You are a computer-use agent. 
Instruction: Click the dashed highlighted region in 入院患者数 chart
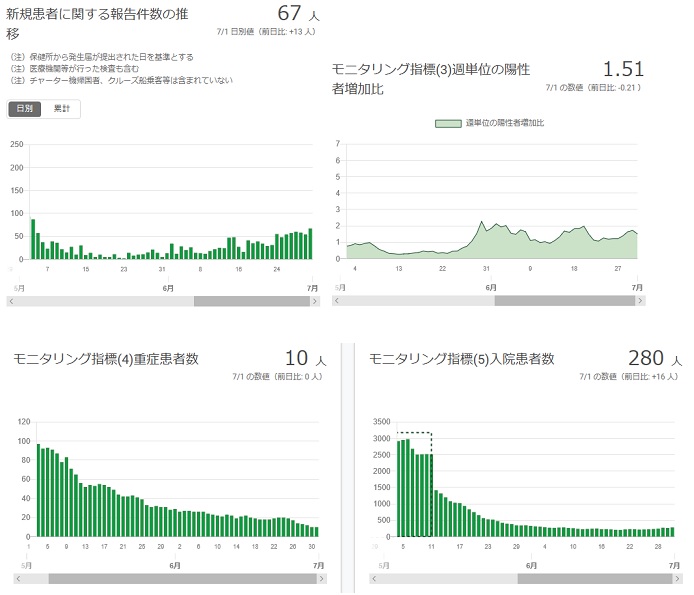414,485
